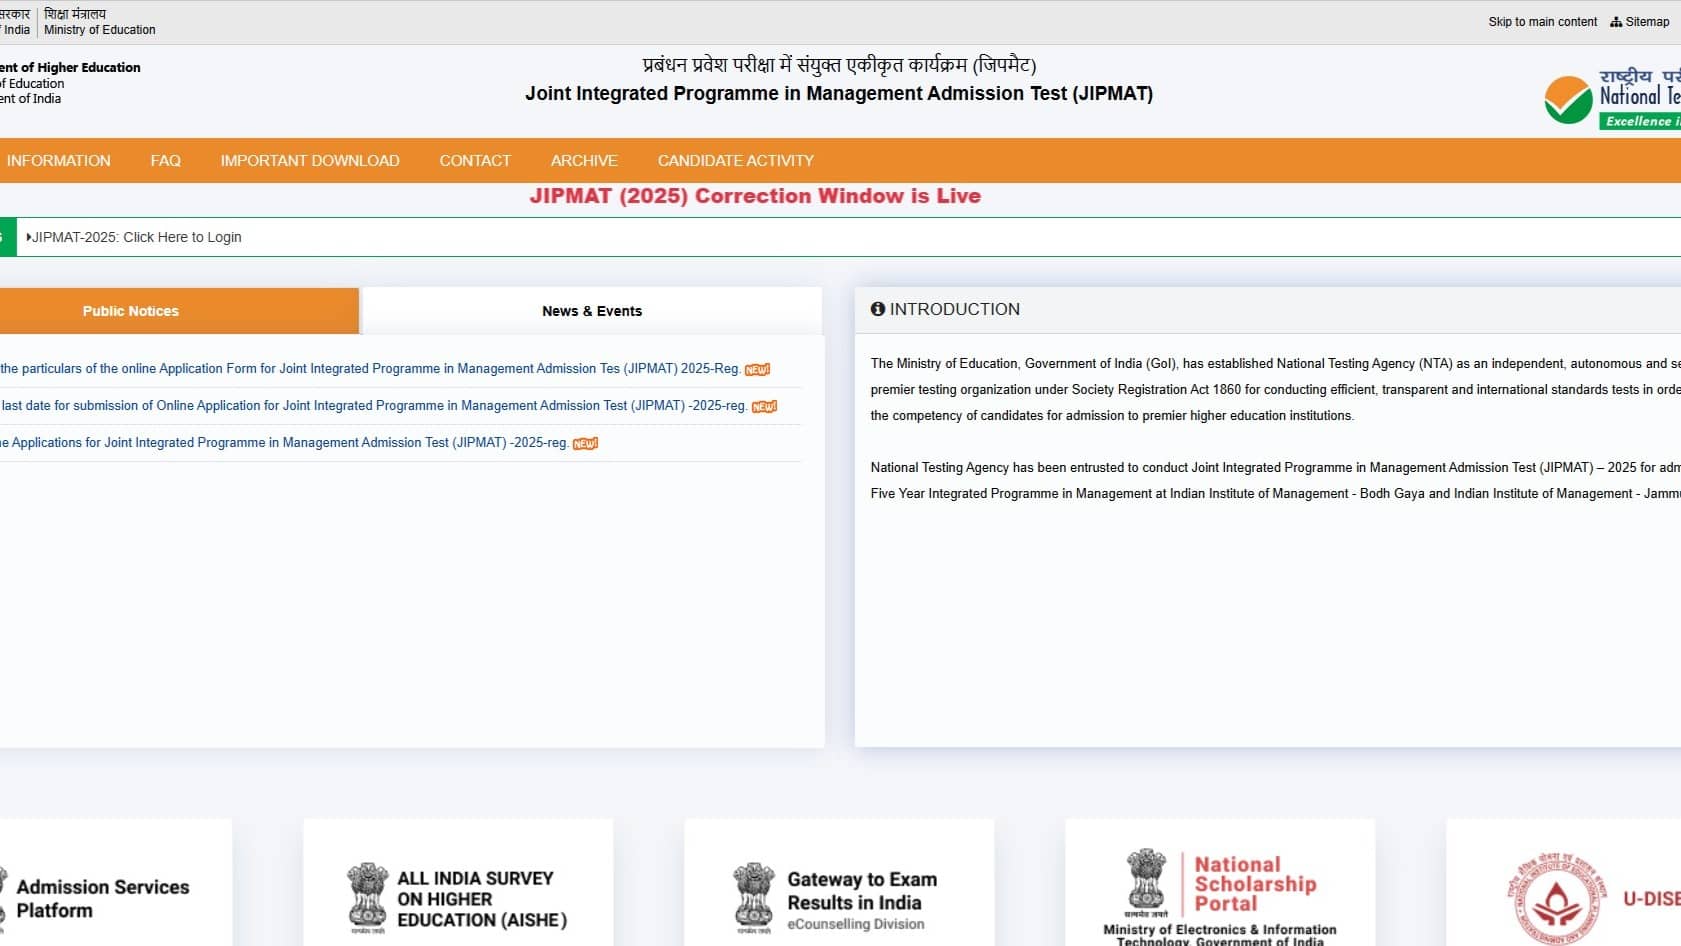1681x946 pixels.
Task: Go to the CONTACT page
Action: (475, 161)
